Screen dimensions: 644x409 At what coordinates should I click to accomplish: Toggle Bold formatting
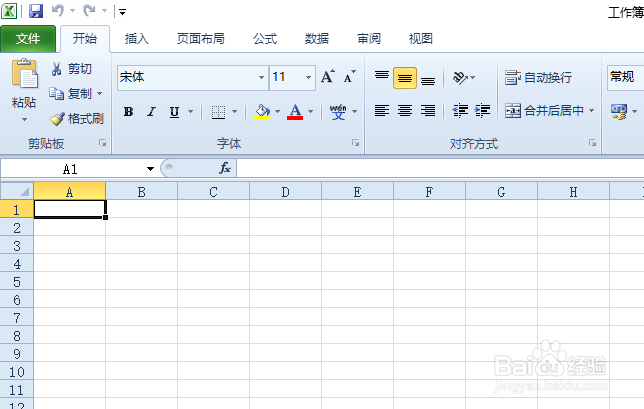(128, 112)
